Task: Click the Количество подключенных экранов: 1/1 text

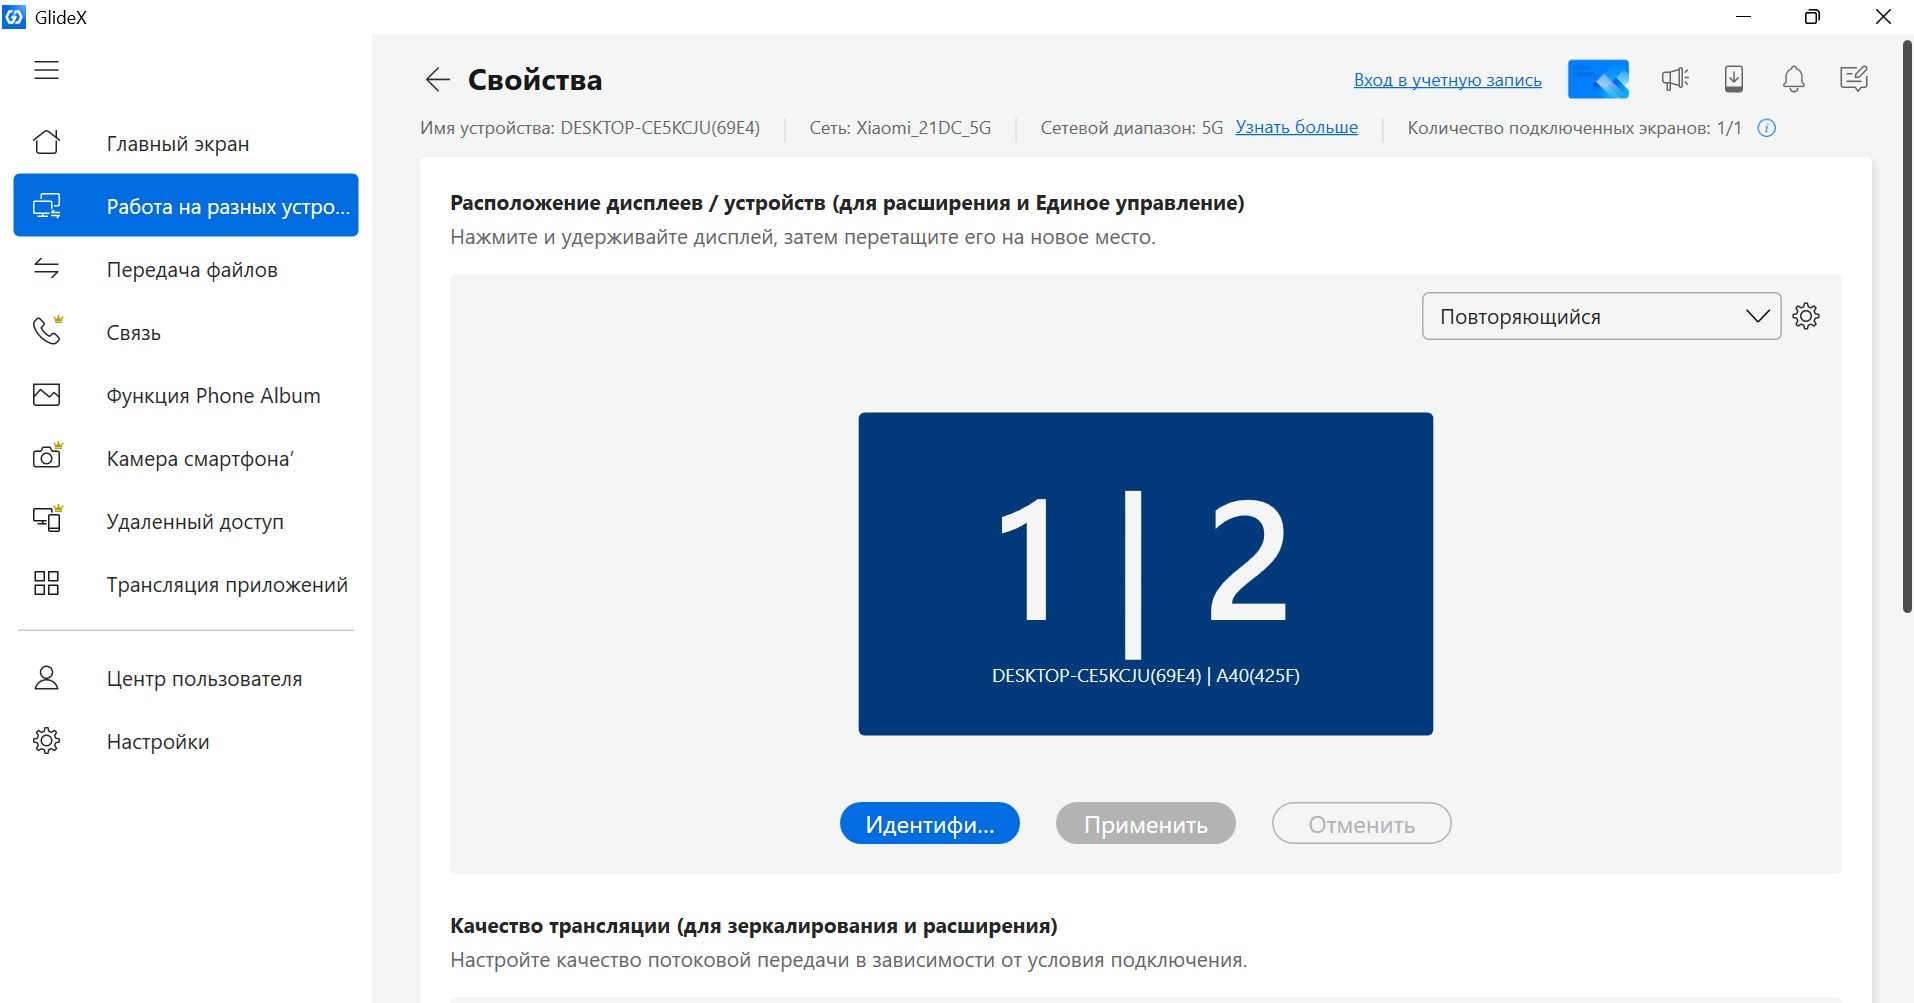Action: coord(1574,128)
